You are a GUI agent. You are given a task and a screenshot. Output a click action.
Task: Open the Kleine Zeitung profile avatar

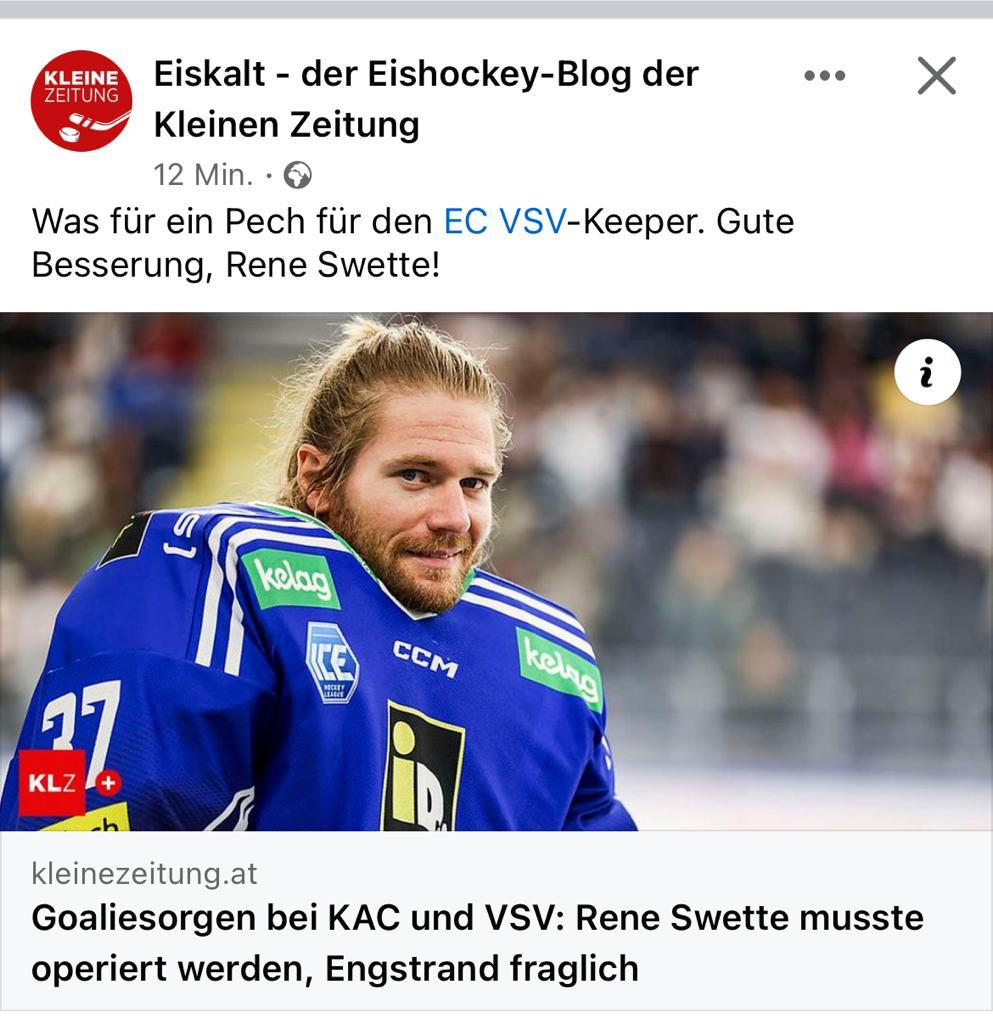(82, 101)
